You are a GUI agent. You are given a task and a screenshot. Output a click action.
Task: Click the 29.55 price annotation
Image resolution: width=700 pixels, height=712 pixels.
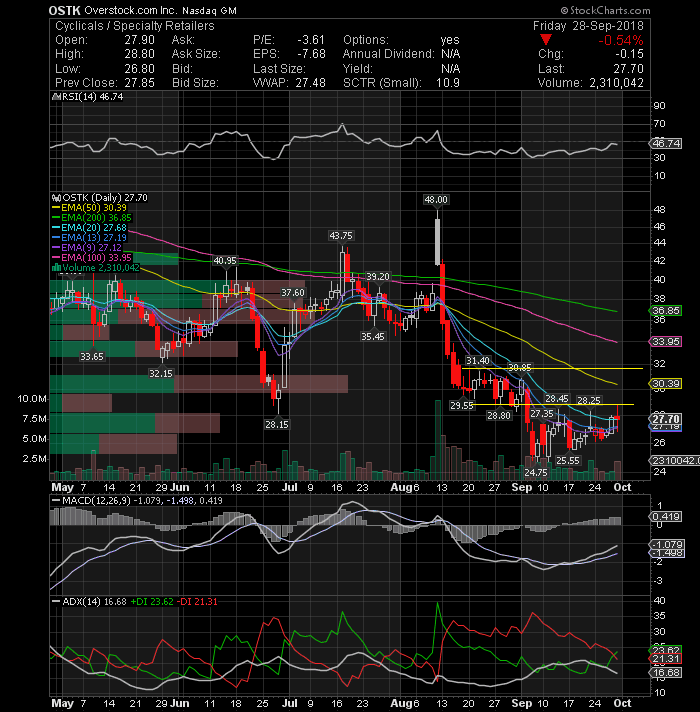(462, 405)
